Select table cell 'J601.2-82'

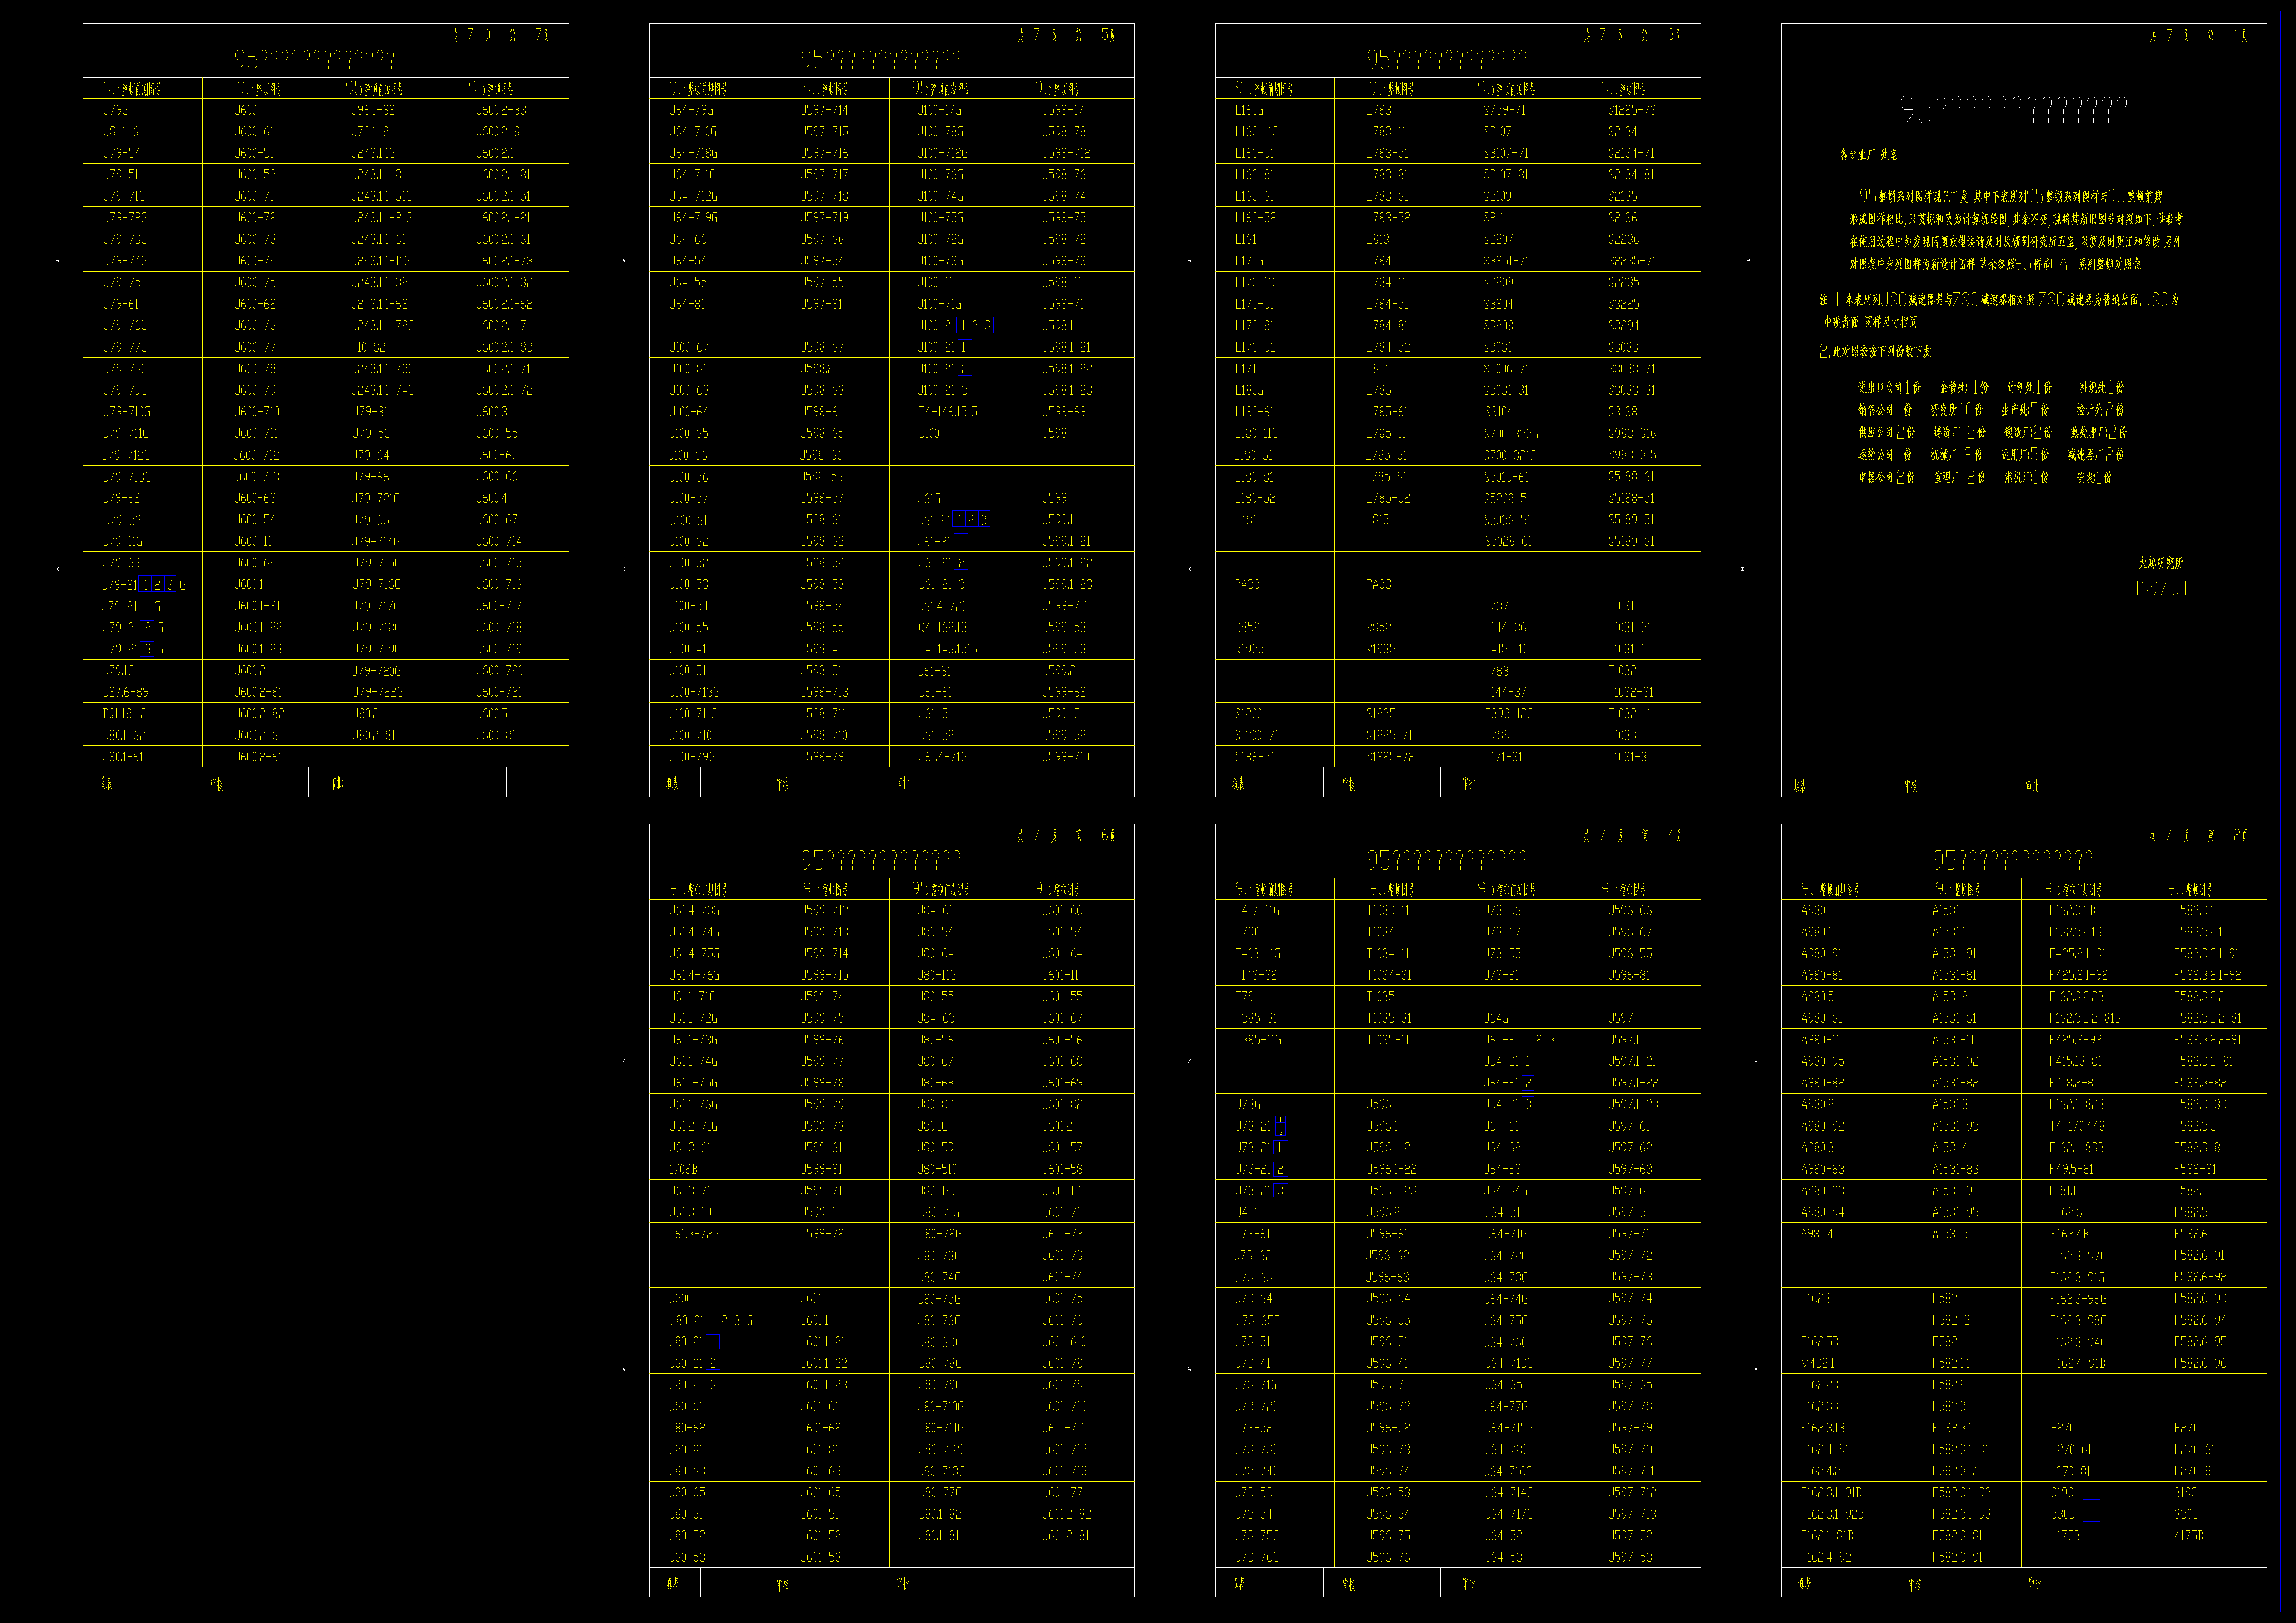[x=1067, y=1514]
